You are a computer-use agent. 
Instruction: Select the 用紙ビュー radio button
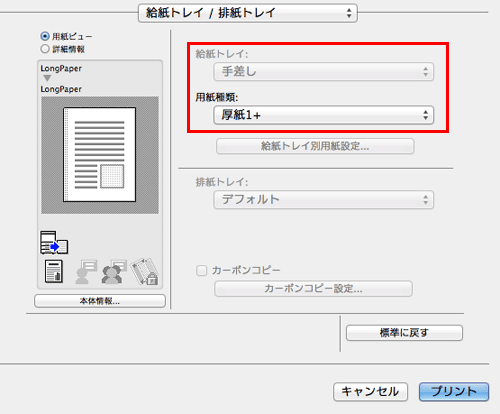coord(45,36)
